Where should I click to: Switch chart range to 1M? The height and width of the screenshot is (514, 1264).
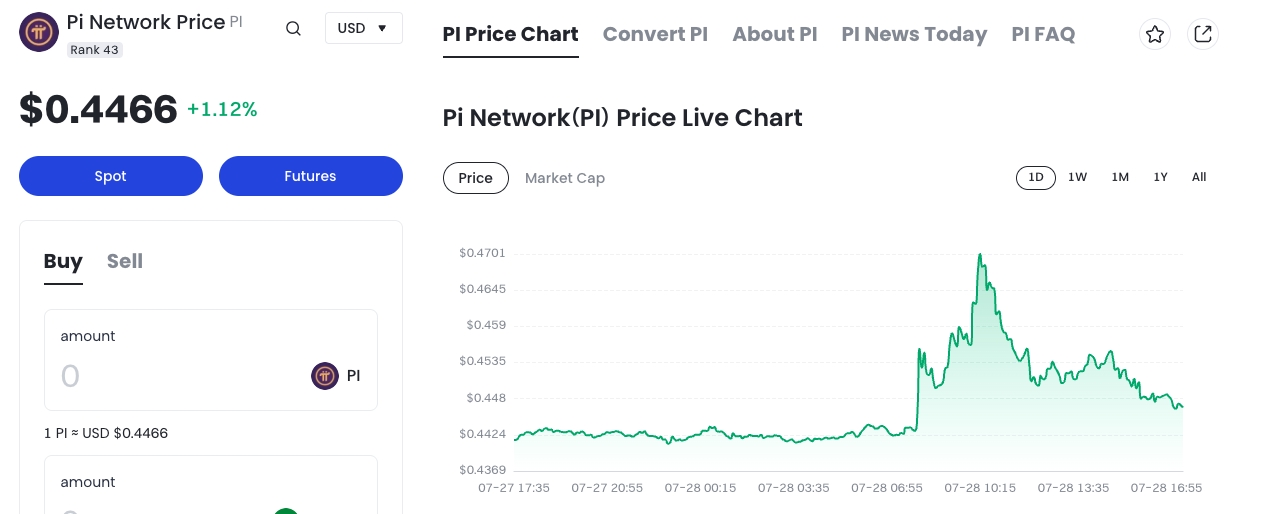(x=1120, y=177)
